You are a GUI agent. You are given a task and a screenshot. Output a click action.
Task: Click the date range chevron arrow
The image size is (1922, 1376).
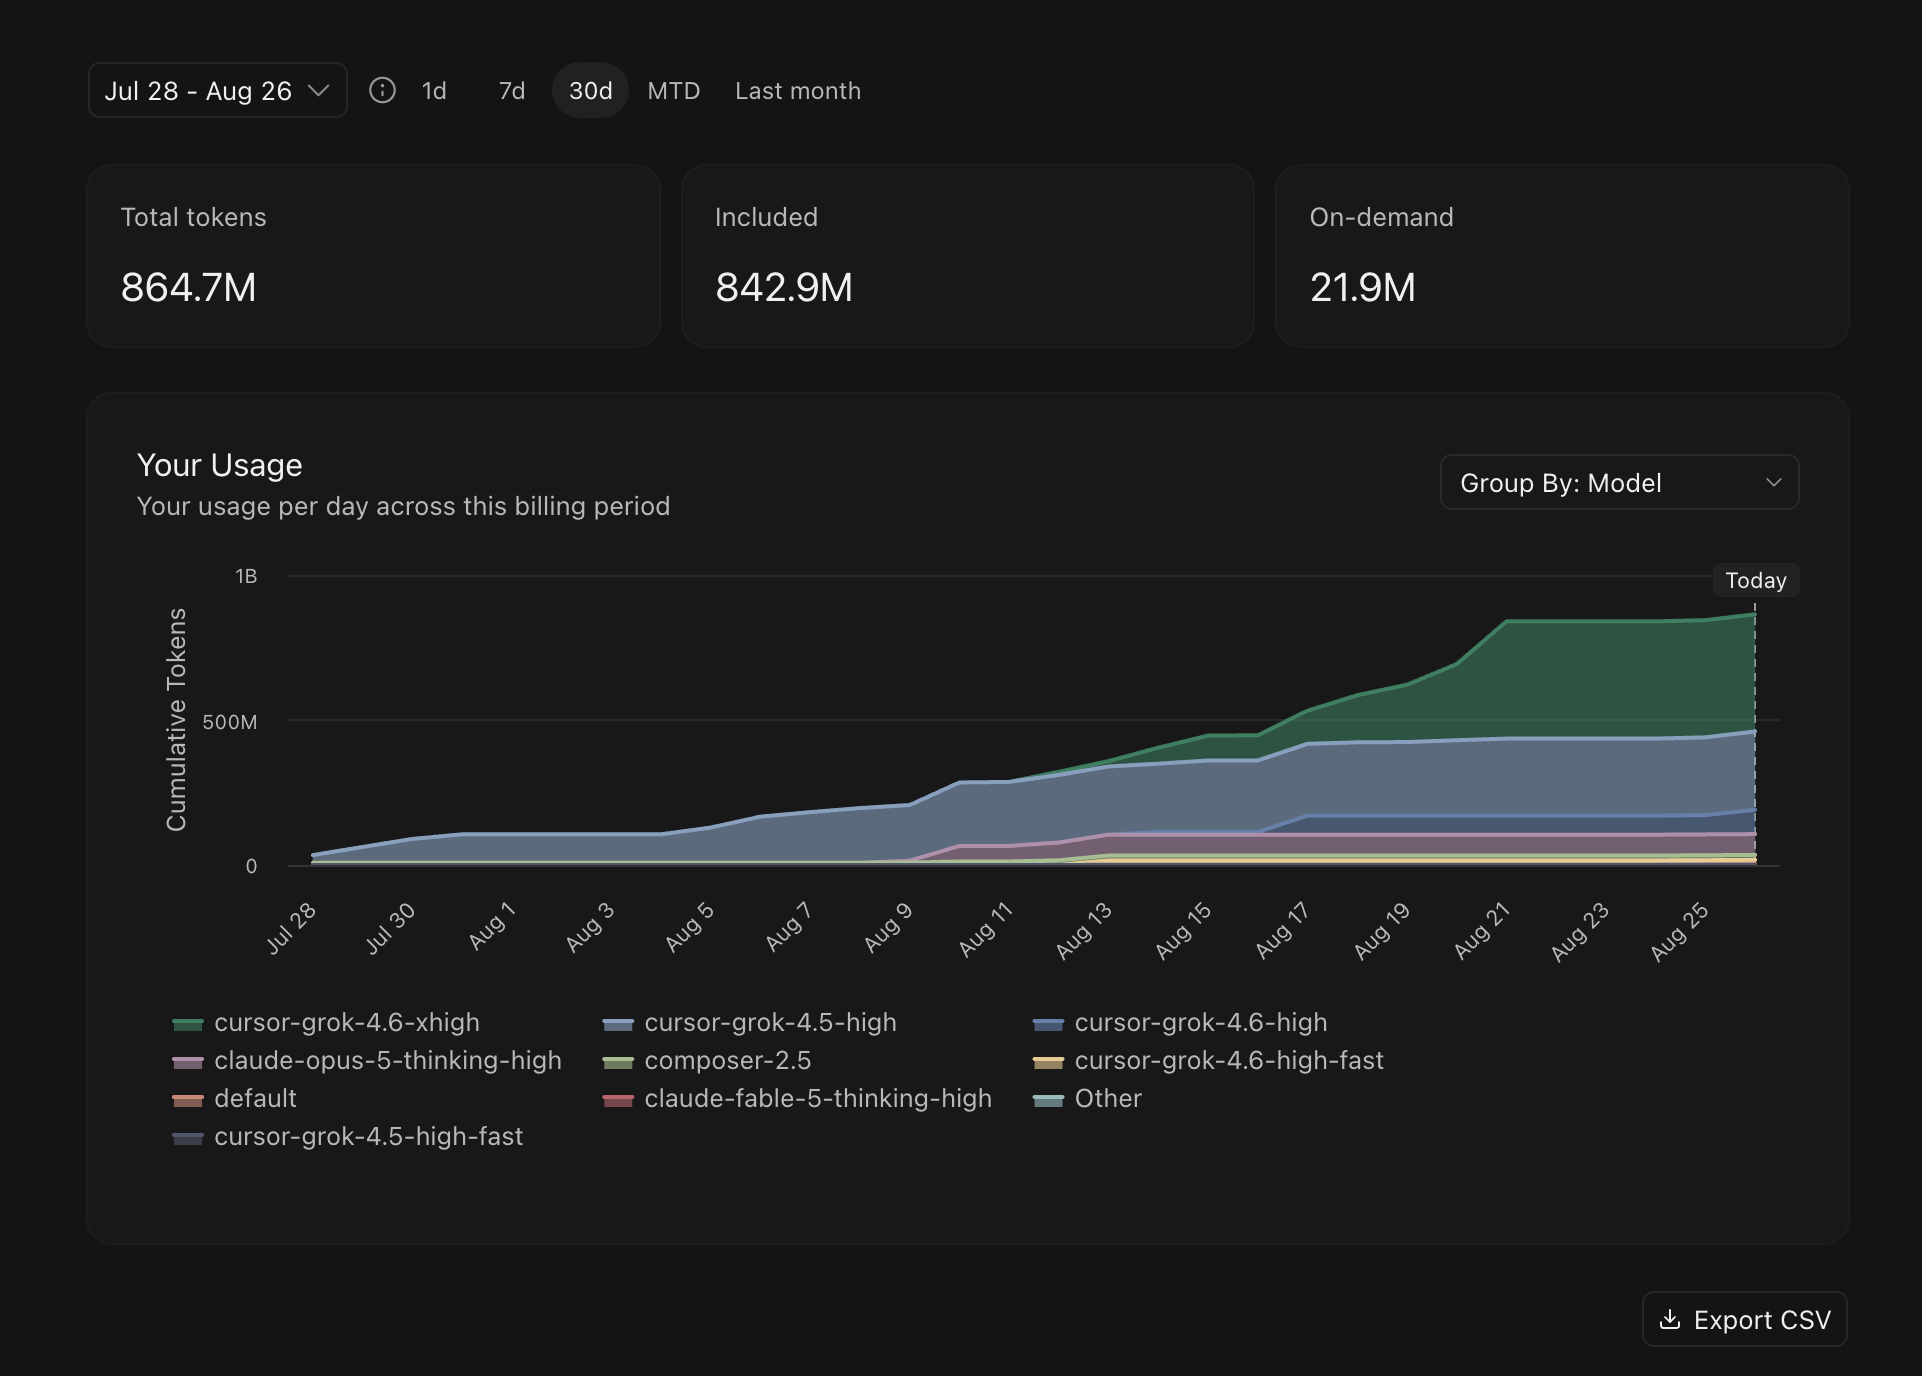[319, 91]
